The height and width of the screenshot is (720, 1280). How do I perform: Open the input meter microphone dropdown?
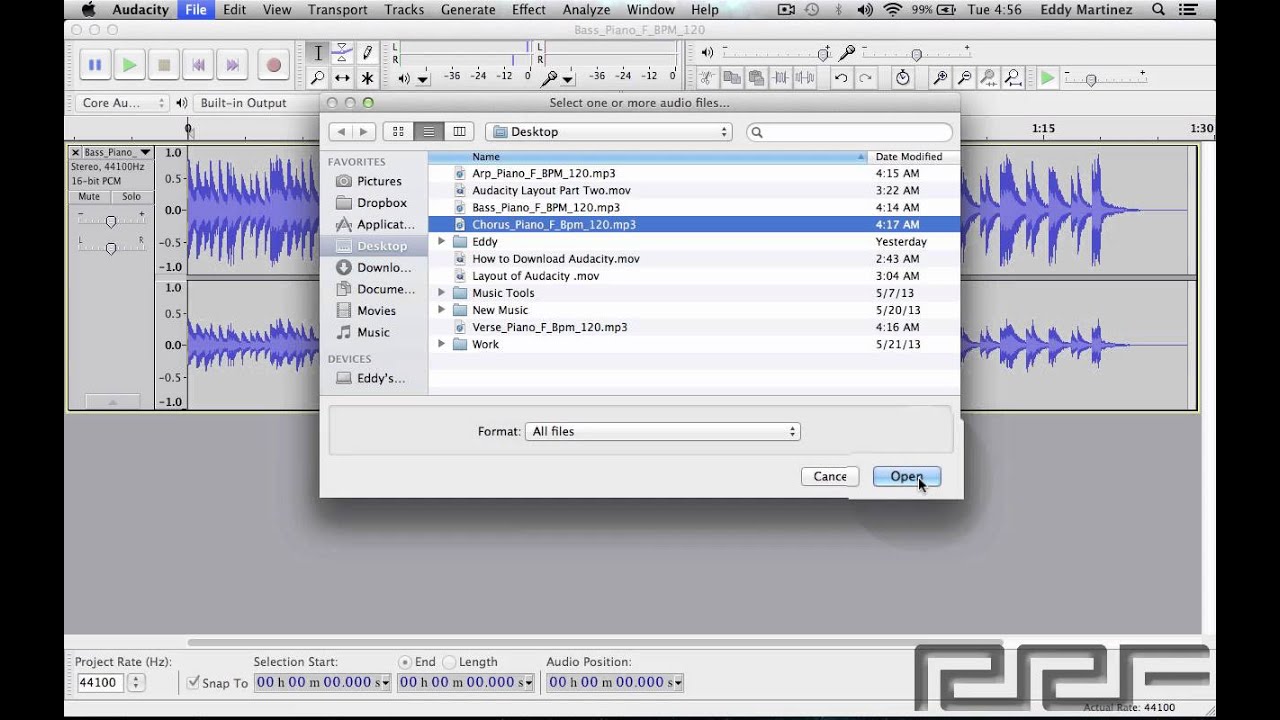click(568, 79)
